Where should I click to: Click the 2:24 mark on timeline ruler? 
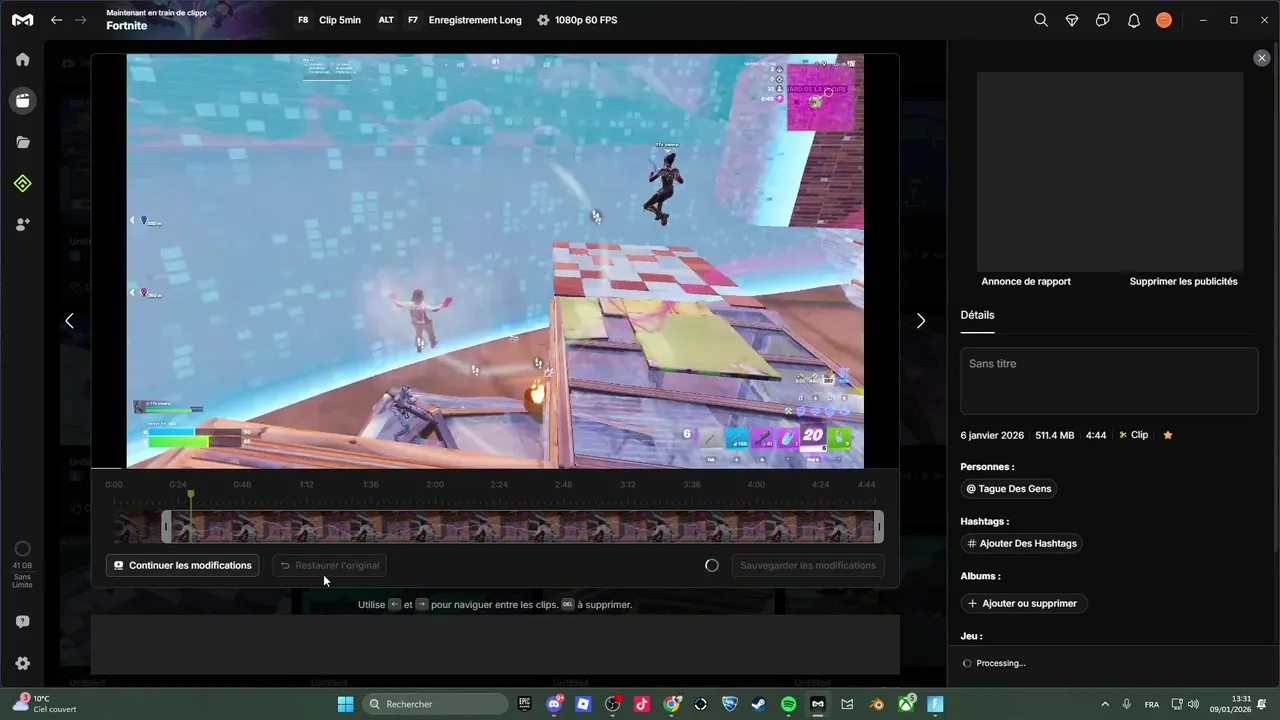[499, 484]
